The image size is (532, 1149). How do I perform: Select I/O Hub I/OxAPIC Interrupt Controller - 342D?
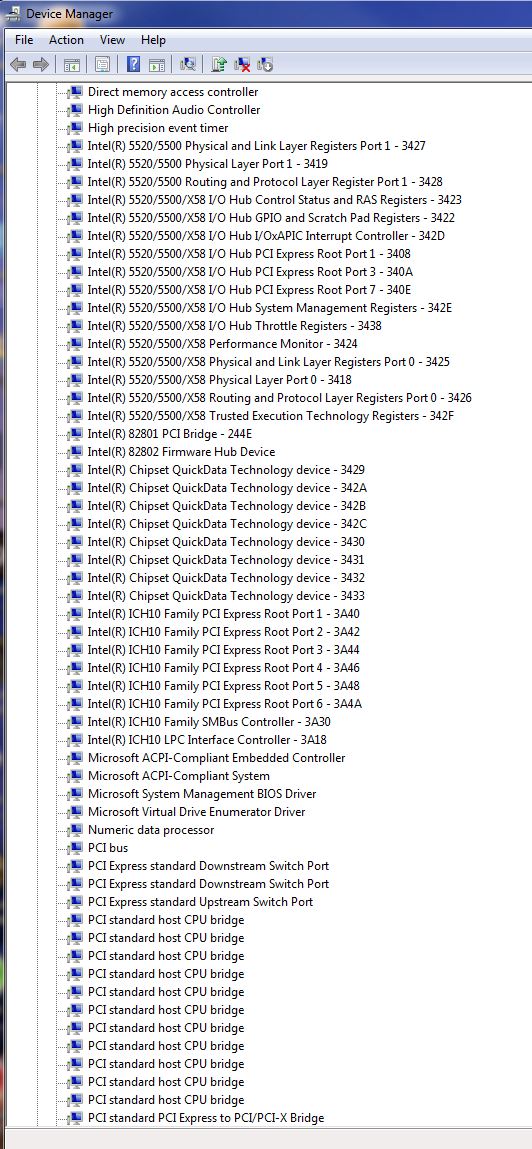(x=266, y=236)
